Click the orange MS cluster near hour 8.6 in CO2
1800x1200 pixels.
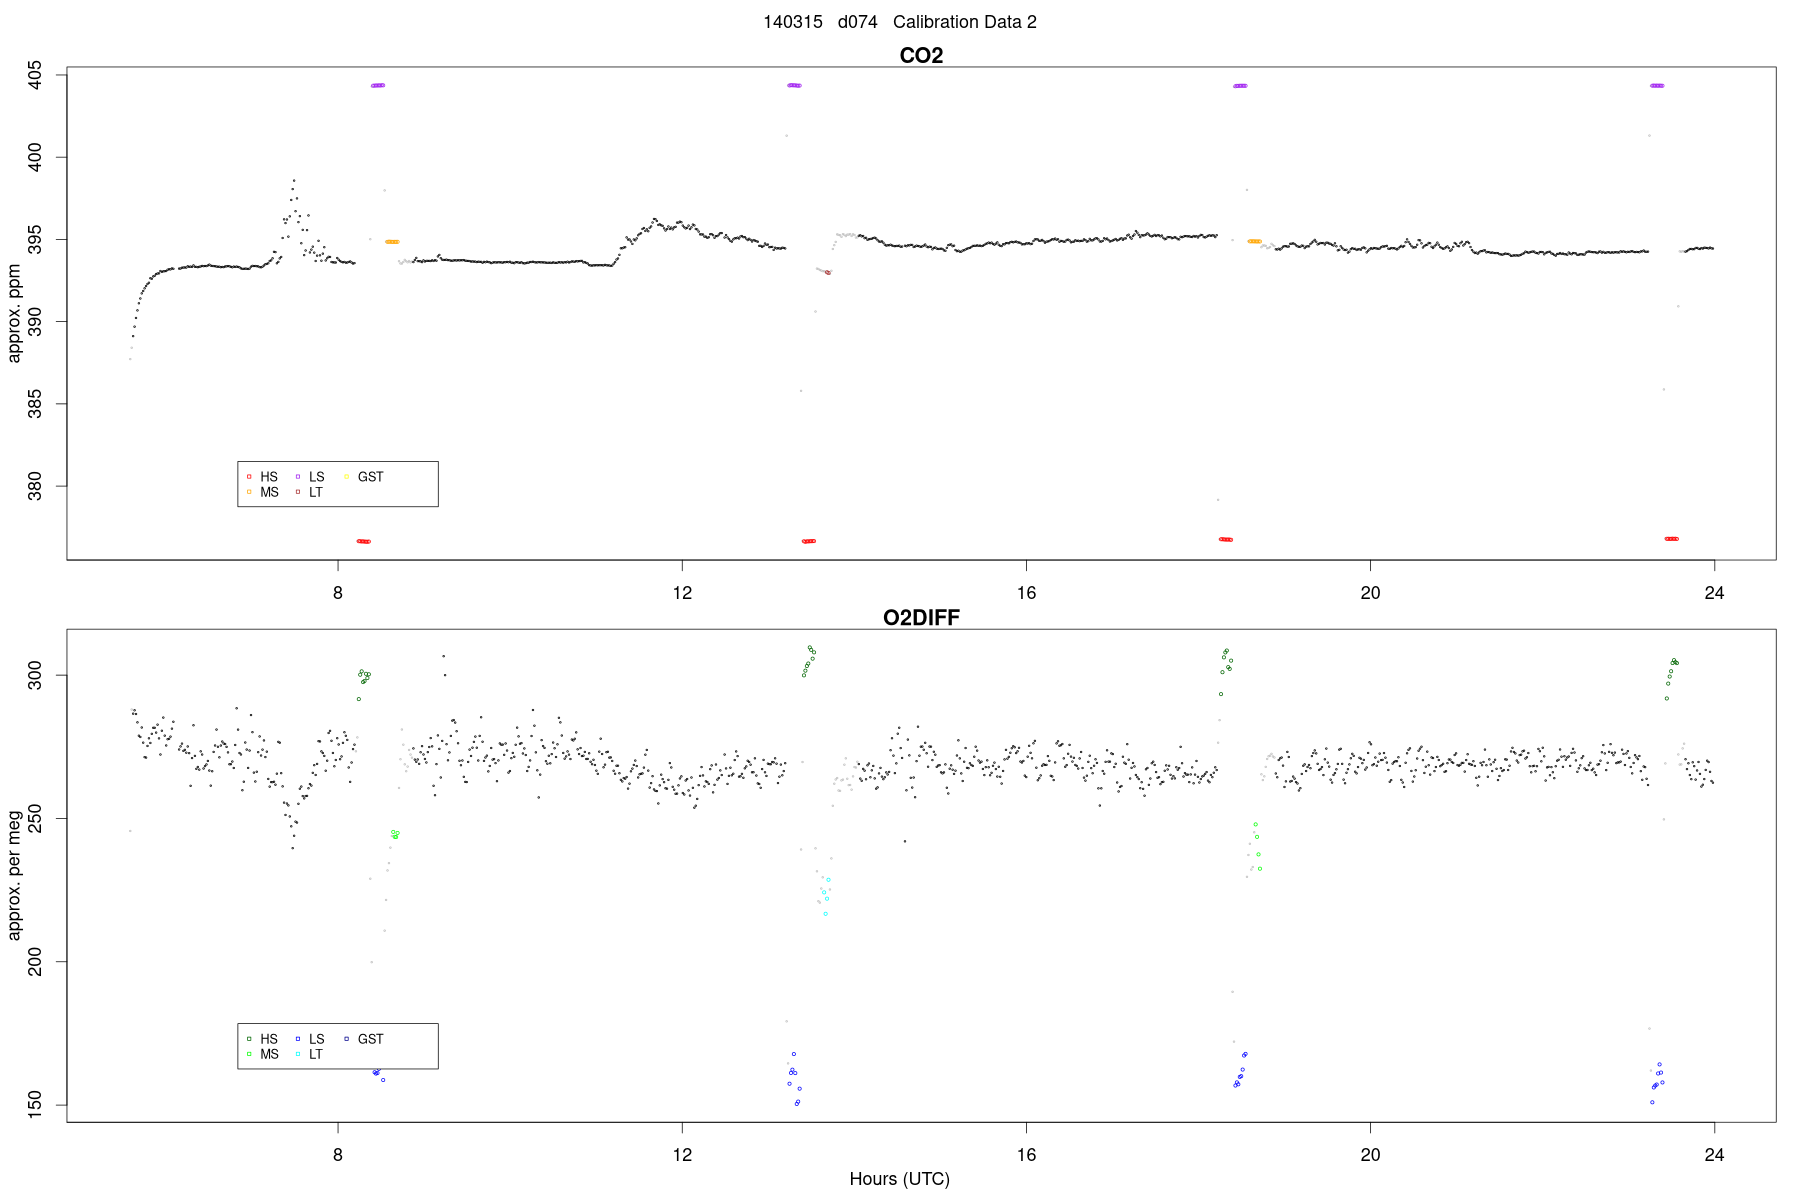coord(392,242)
